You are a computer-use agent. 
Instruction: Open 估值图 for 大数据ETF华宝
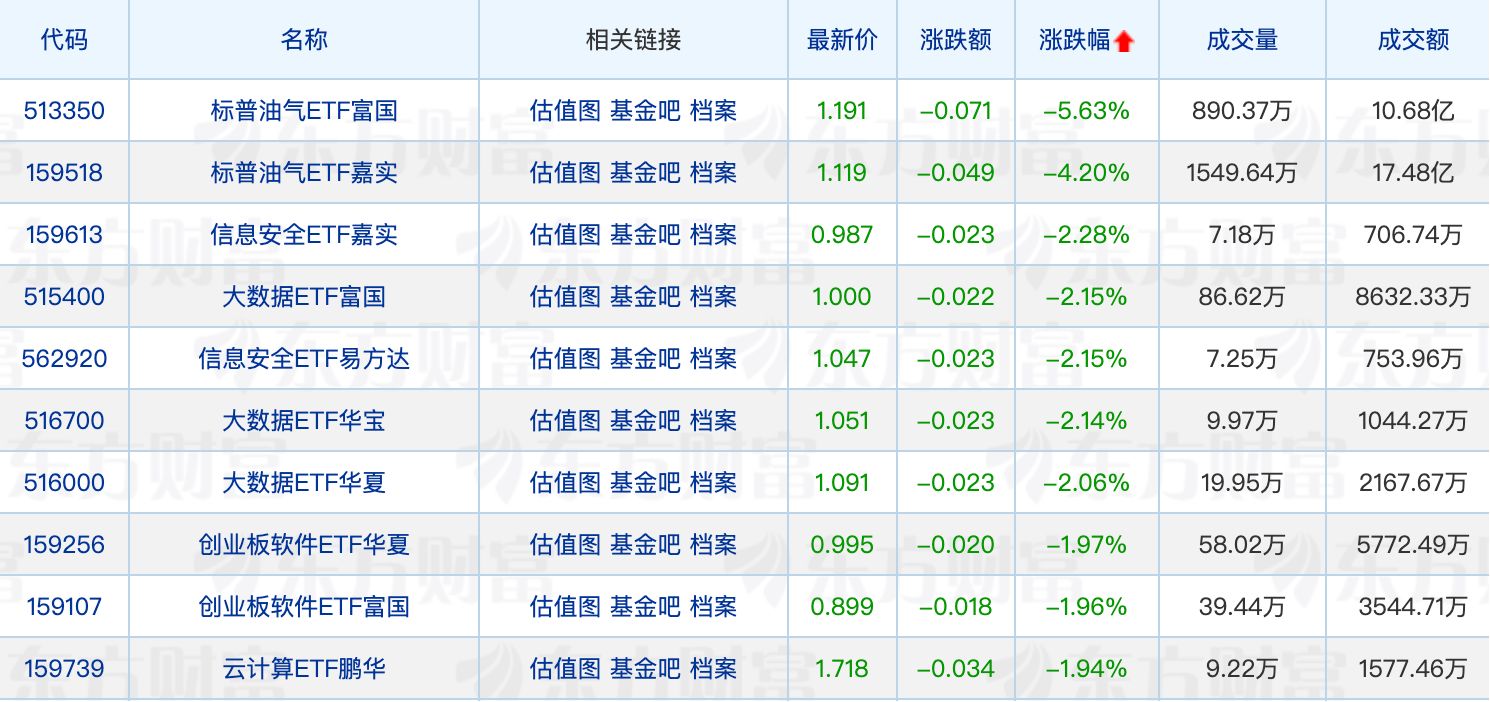click(x=565, y=420)
